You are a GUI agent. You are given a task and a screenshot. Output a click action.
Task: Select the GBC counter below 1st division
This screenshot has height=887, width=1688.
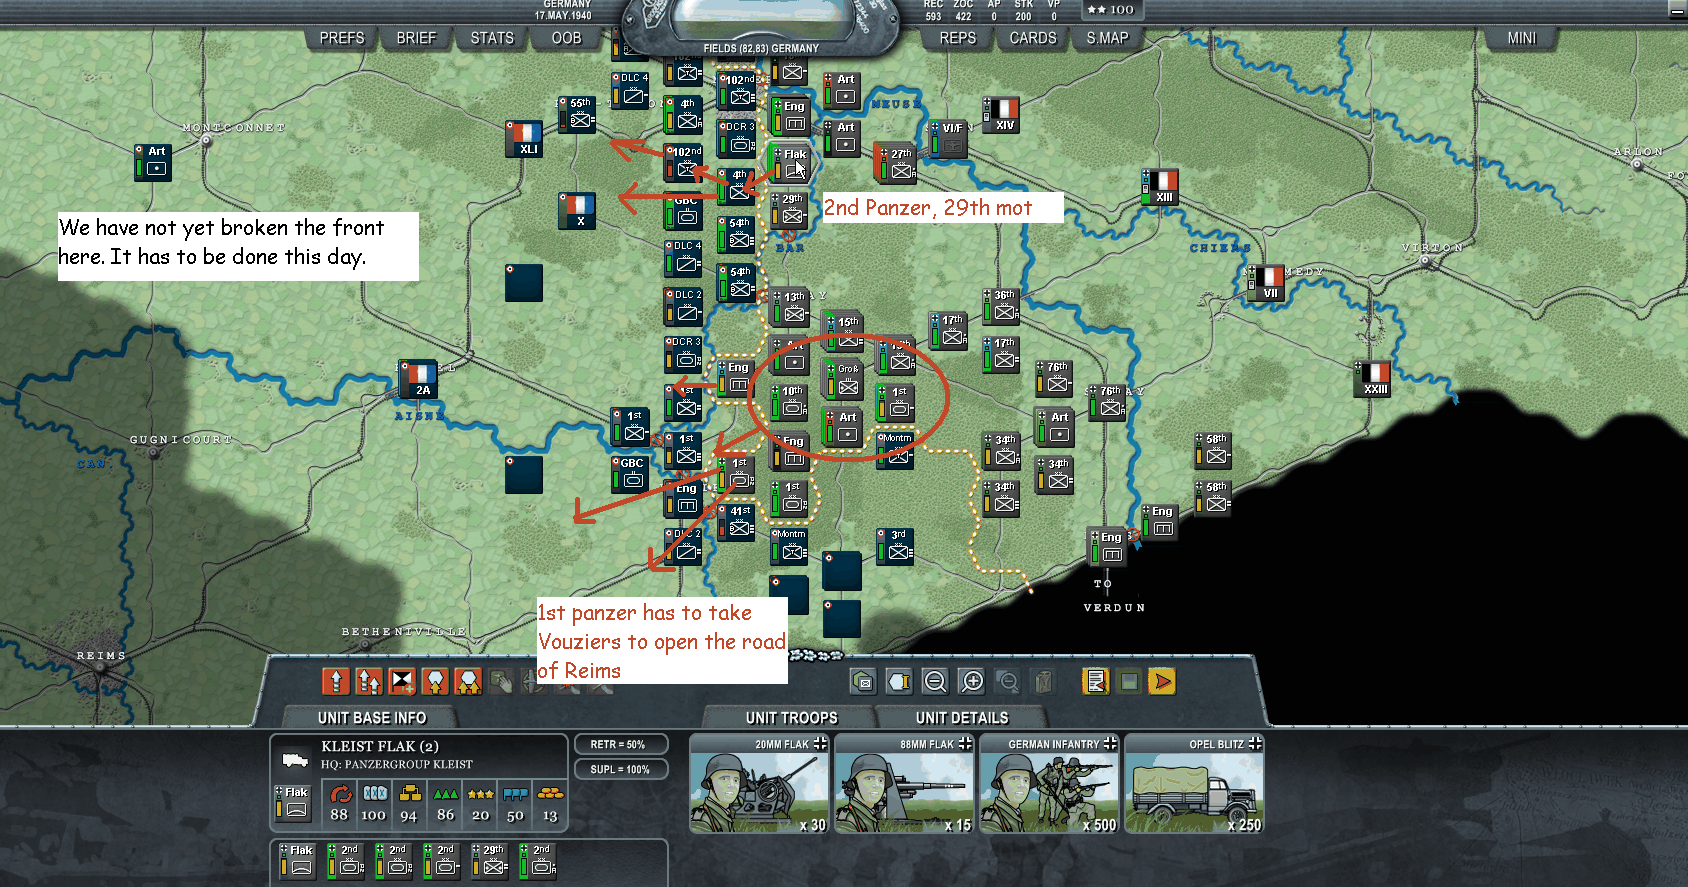[x=630, y=475]
